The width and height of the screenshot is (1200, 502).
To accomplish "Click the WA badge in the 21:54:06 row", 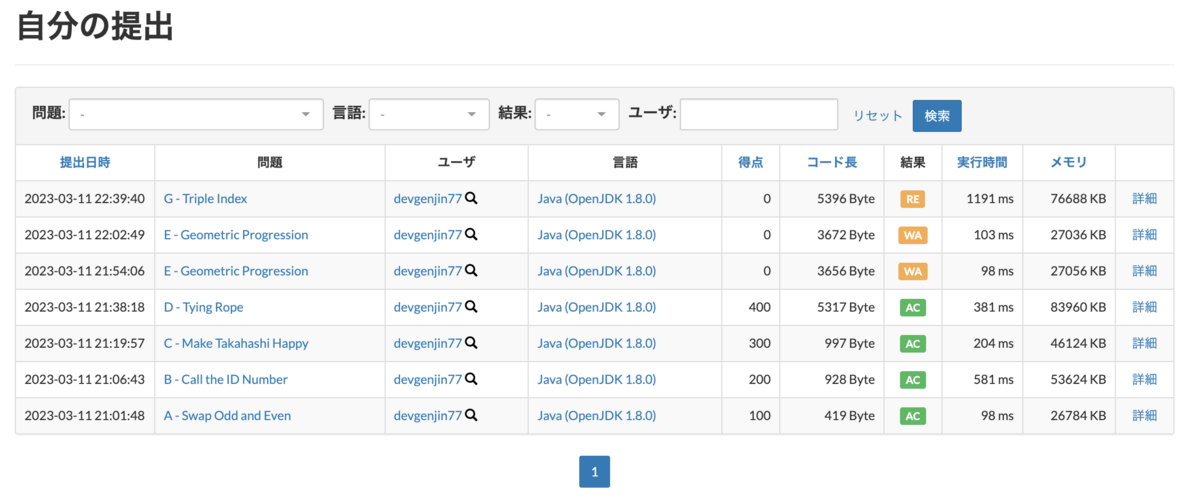I will (x=912, y=271).
